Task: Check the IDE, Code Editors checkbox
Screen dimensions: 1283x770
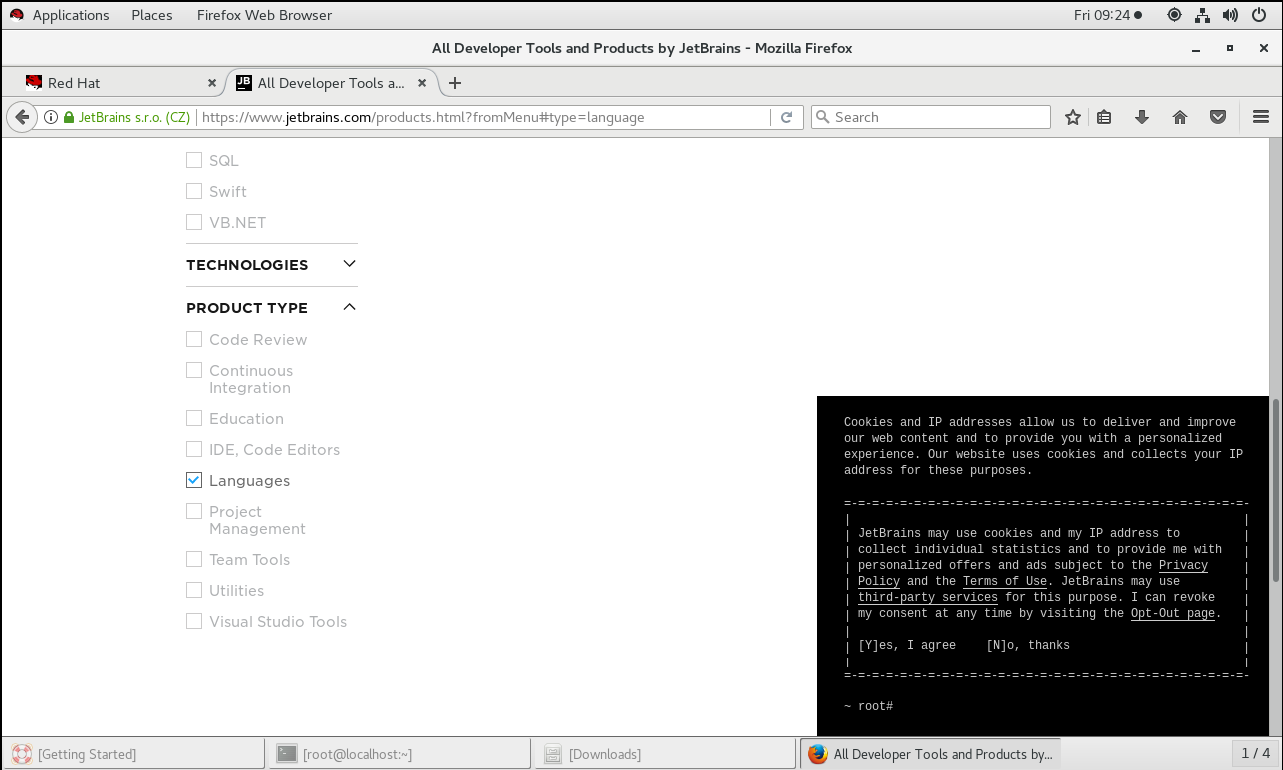Action: (x=194, y=449)
